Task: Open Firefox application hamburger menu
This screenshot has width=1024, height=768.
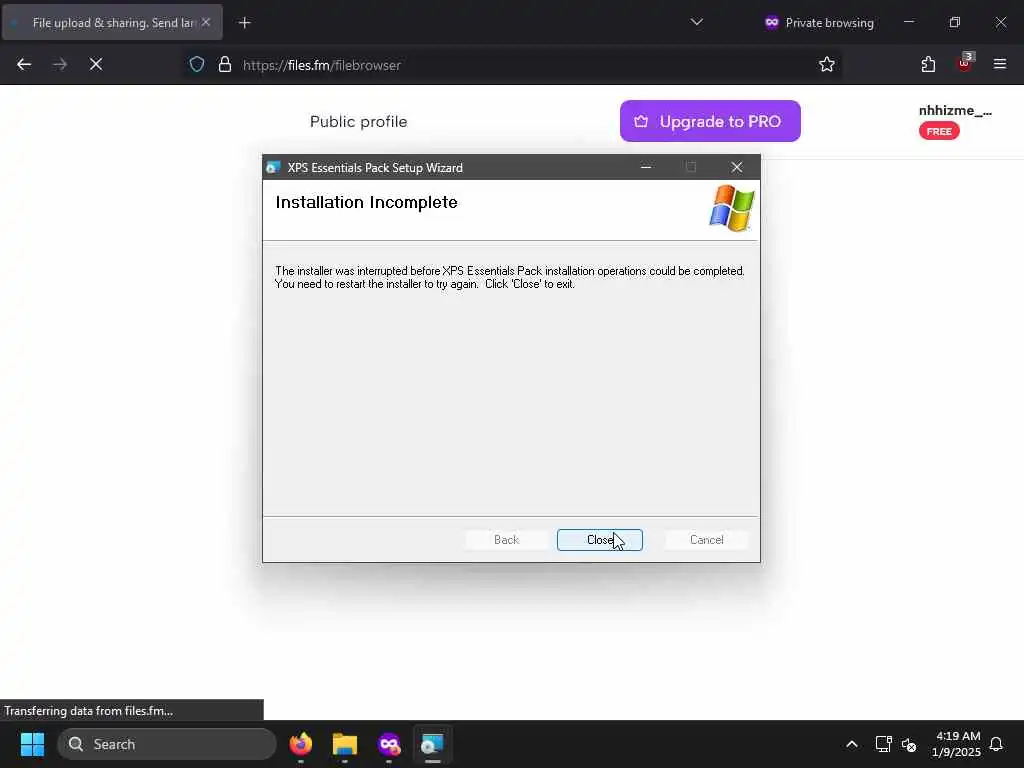Action: [1000, 64]
